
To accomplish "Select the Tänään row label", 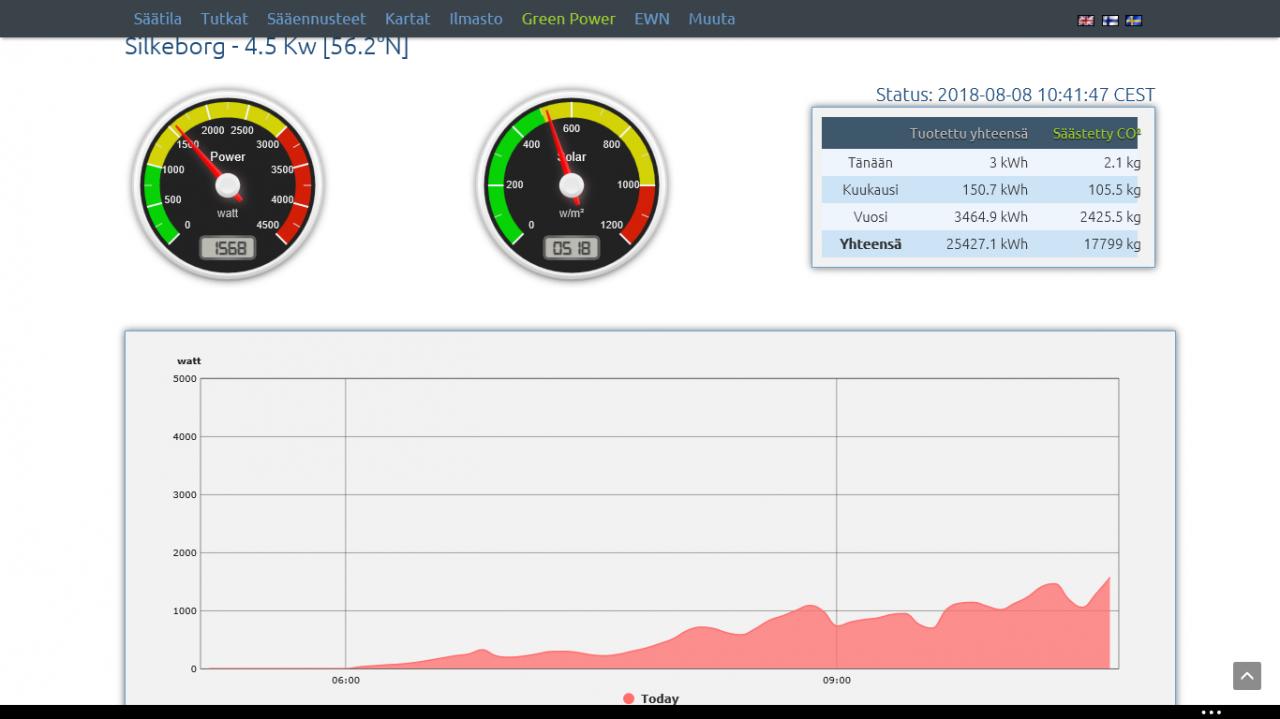I will click(x=871, y=163).
